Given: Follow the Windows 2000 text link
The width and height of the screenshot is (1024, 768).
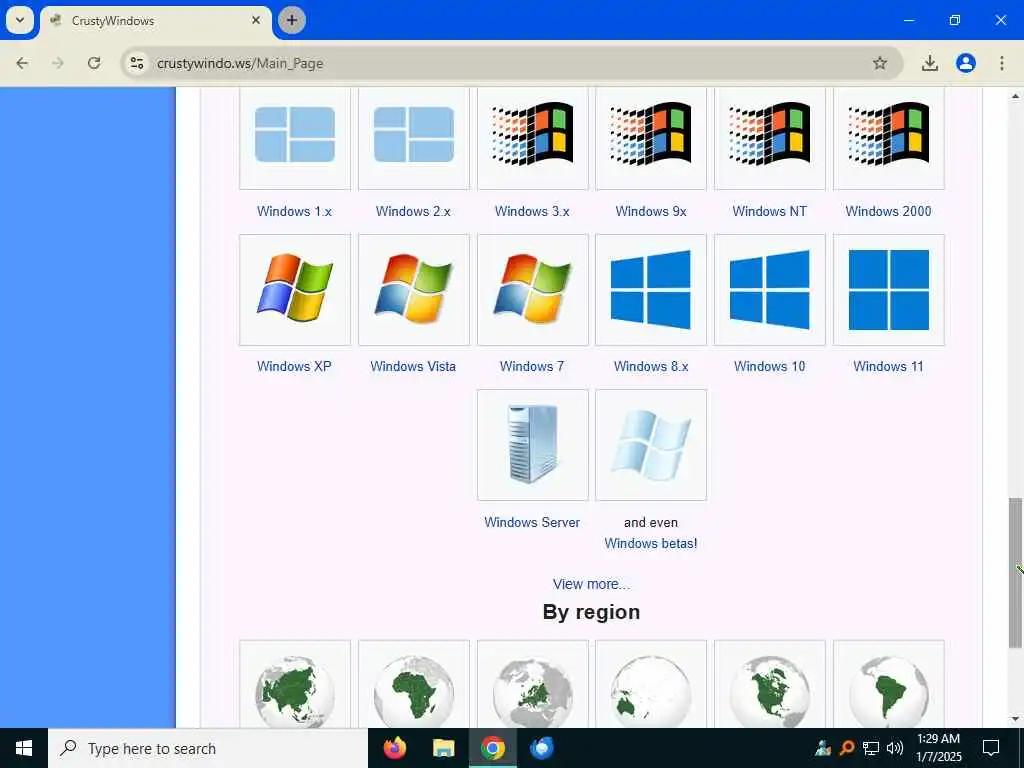Looking at the screenshot, I should pyautogui.click(x=889, y=212).
